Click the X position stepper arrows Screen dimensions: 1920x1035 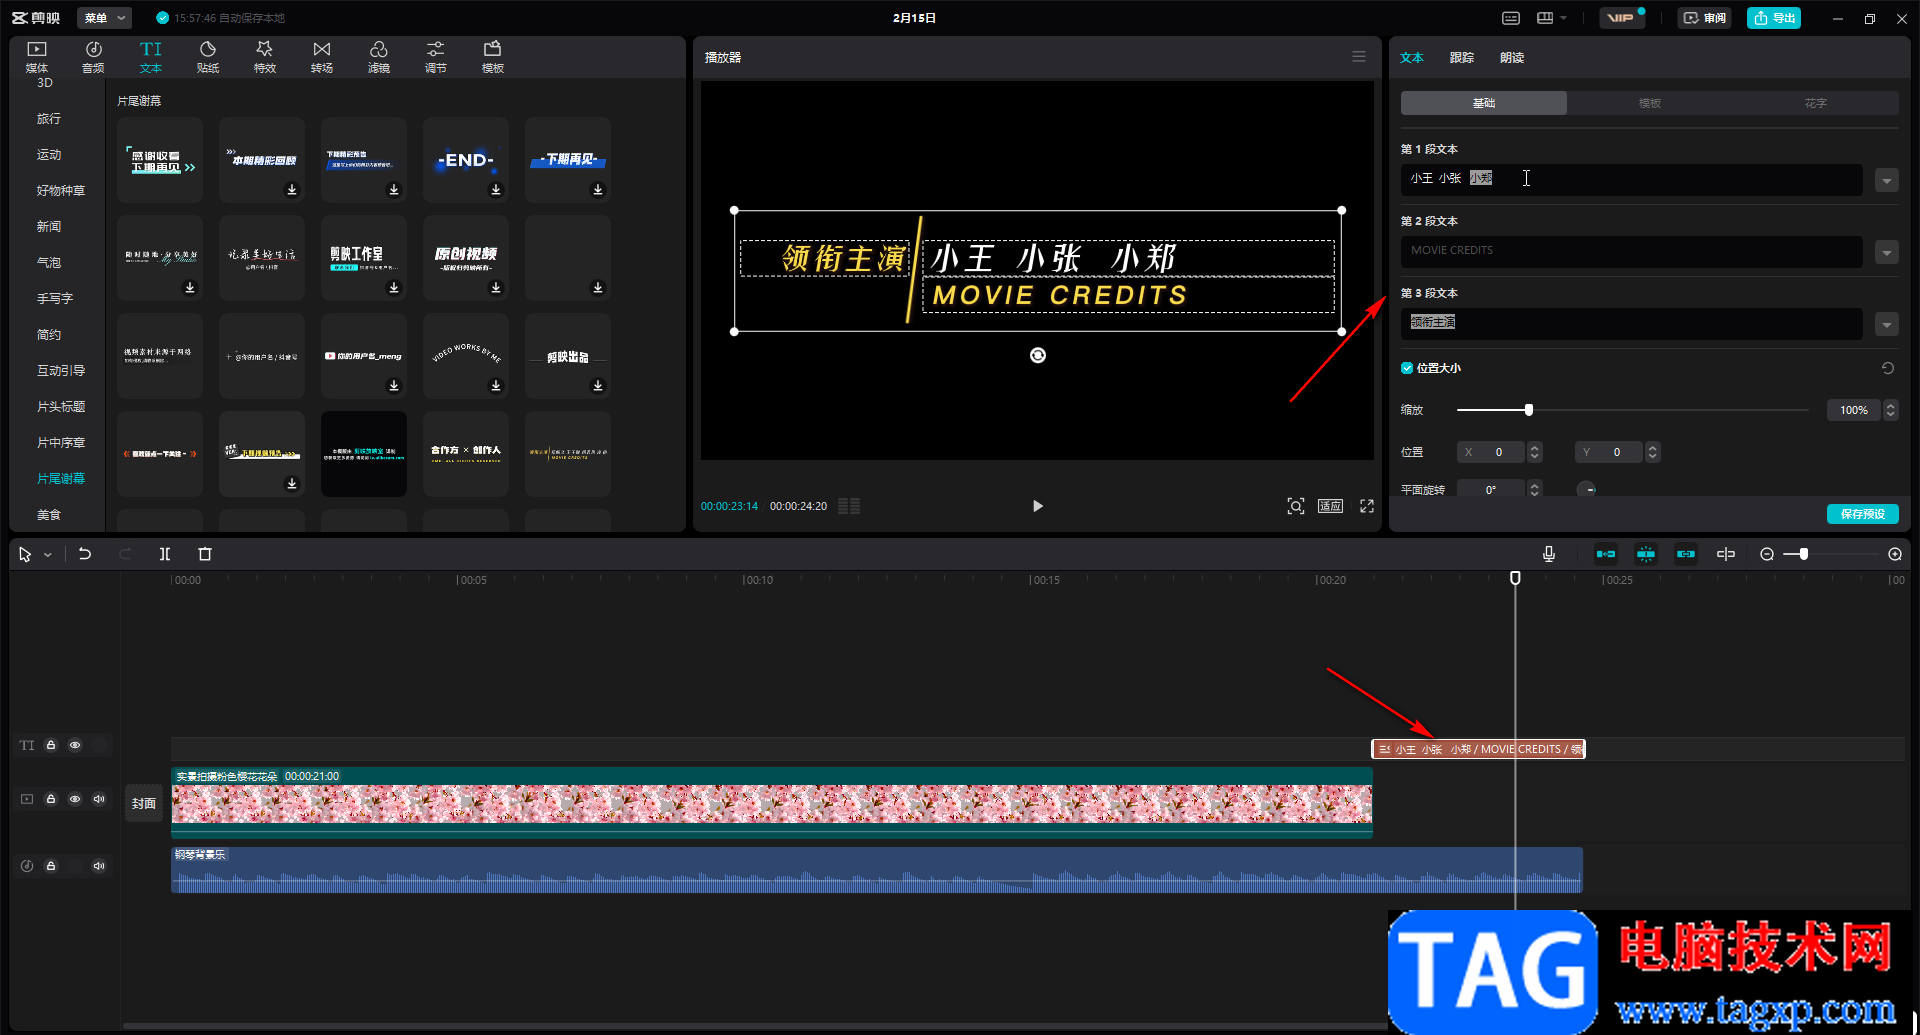[1535, 452]
